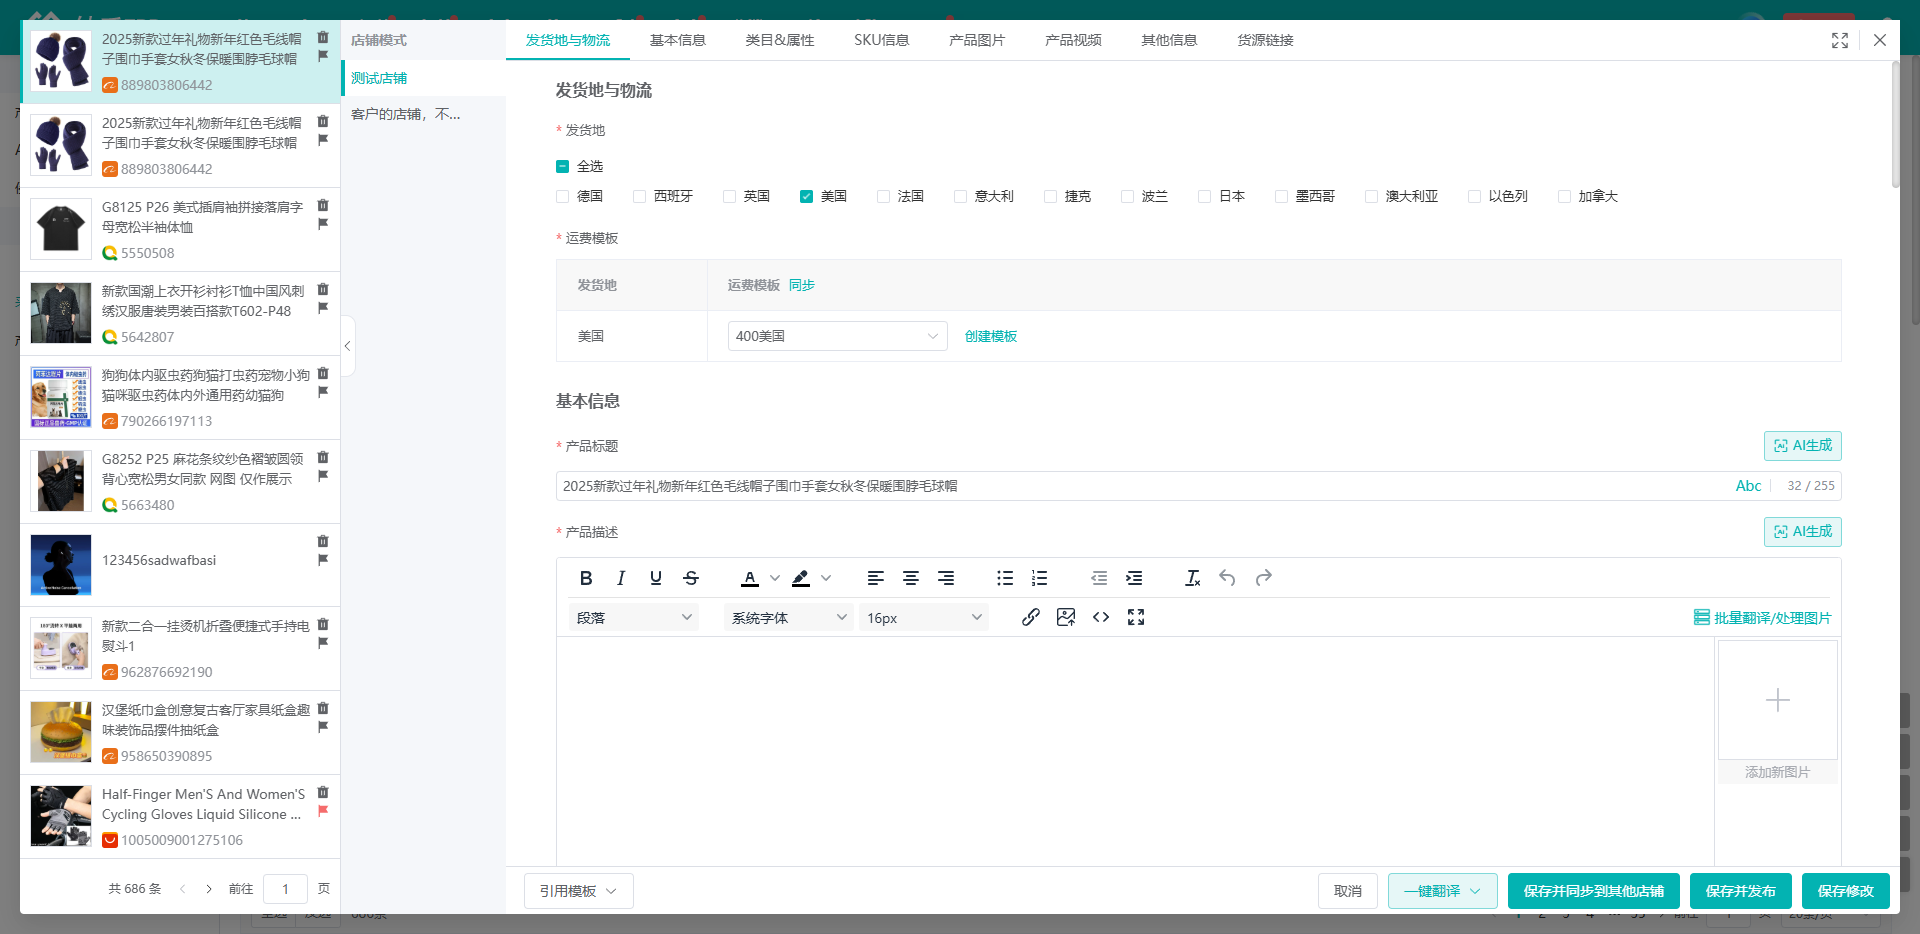Insert numbered list in editor
The height and width of the screenshot is (934, 1920).
point(1039,578)
